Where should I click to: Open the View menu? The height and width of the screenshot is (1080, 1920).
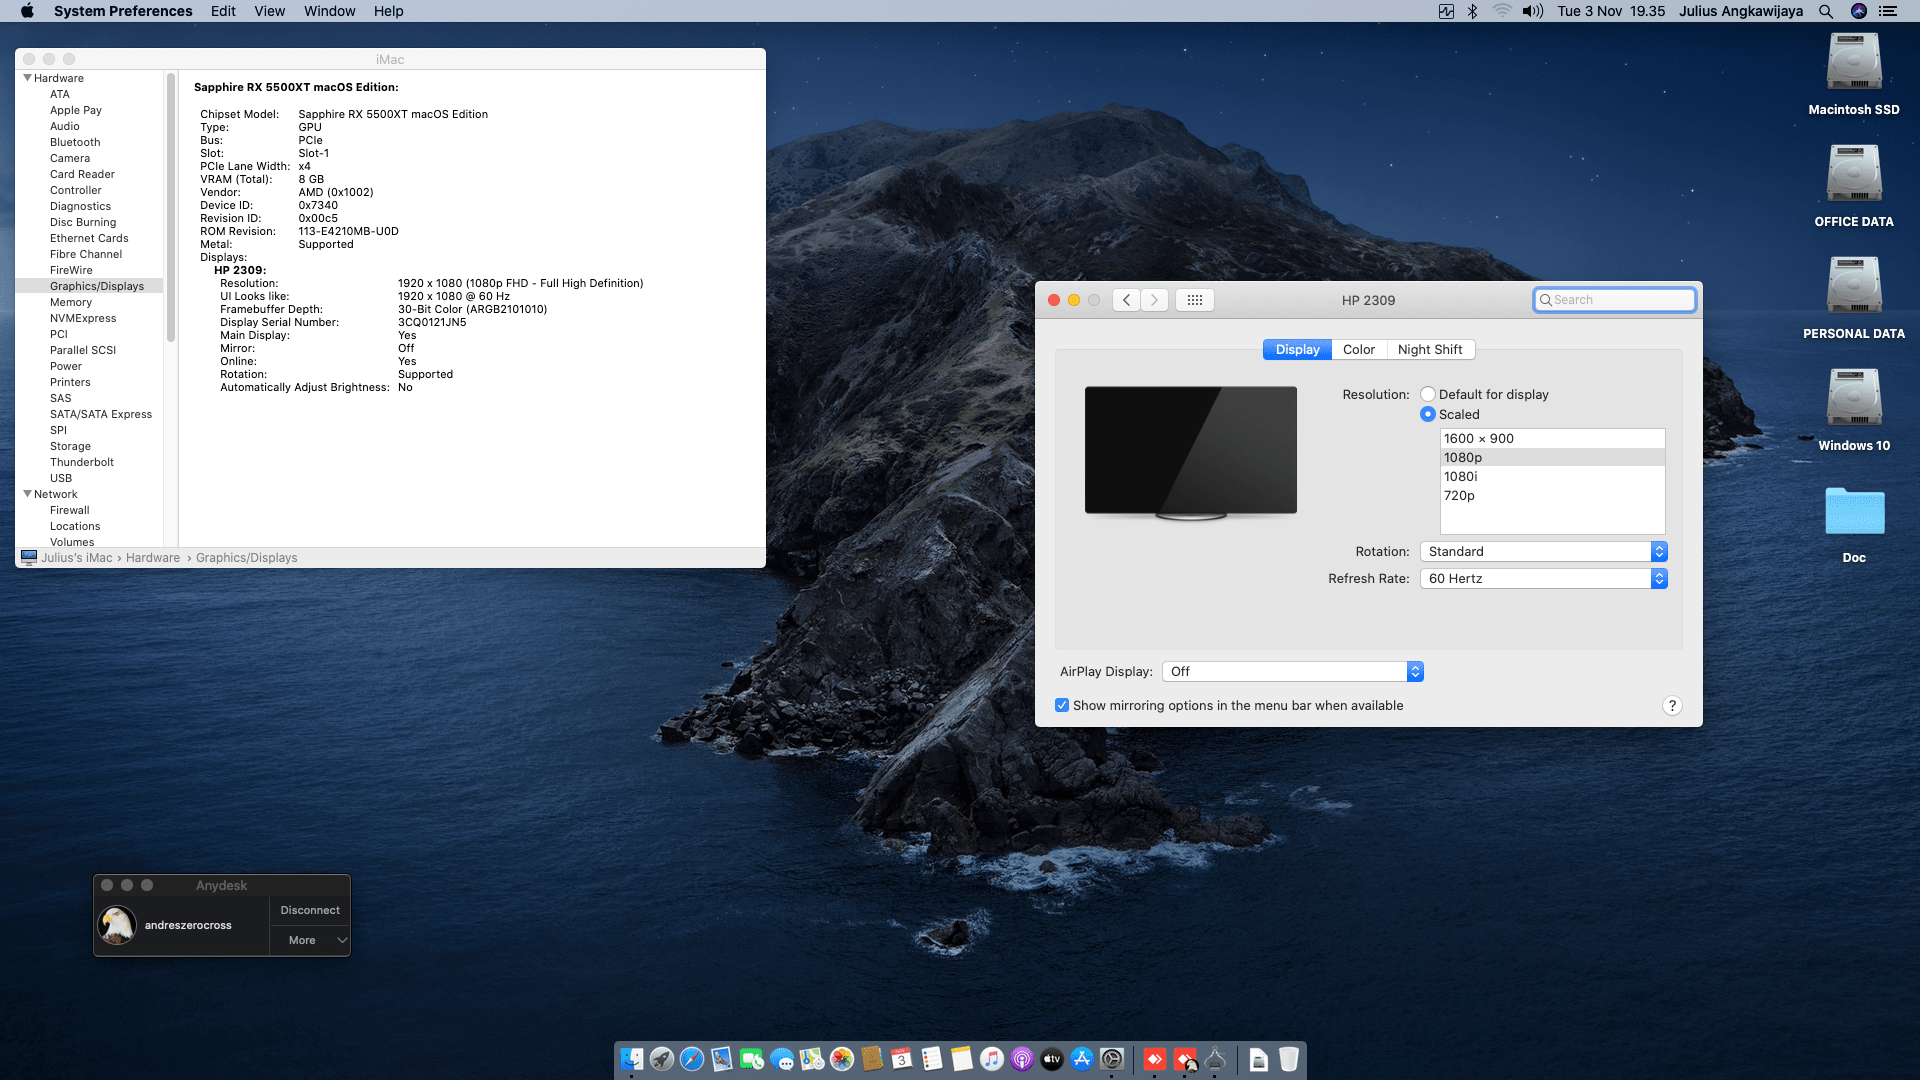[269, 11]
